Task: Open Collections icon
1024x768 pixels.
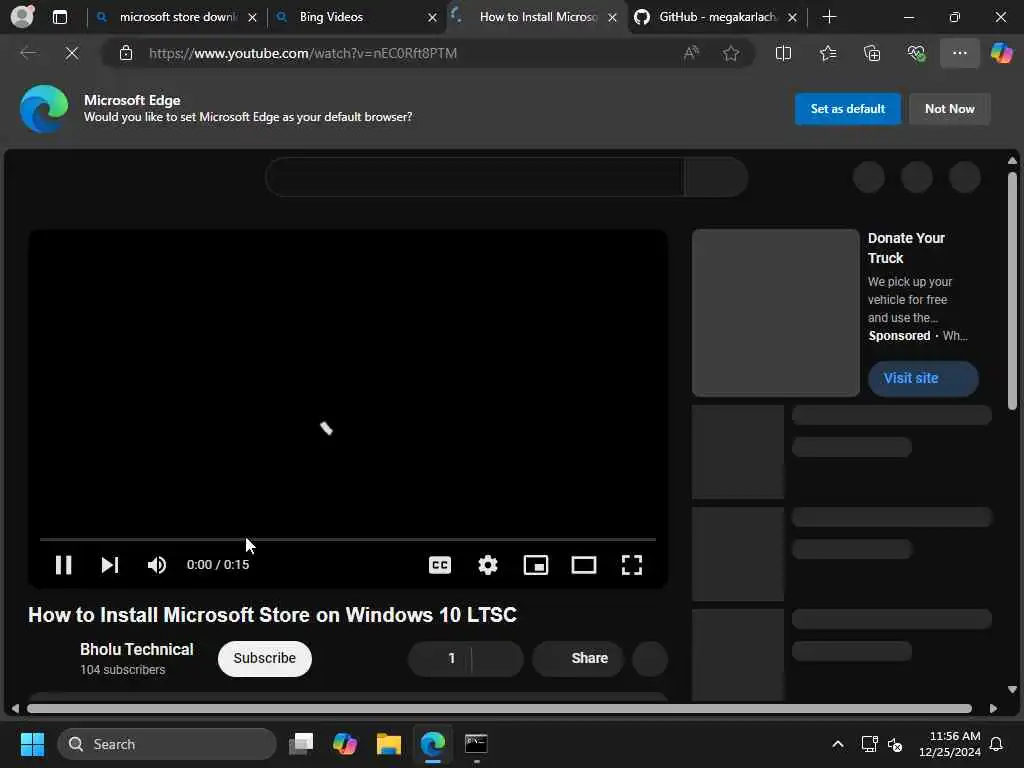Action: tap(872, 53)
